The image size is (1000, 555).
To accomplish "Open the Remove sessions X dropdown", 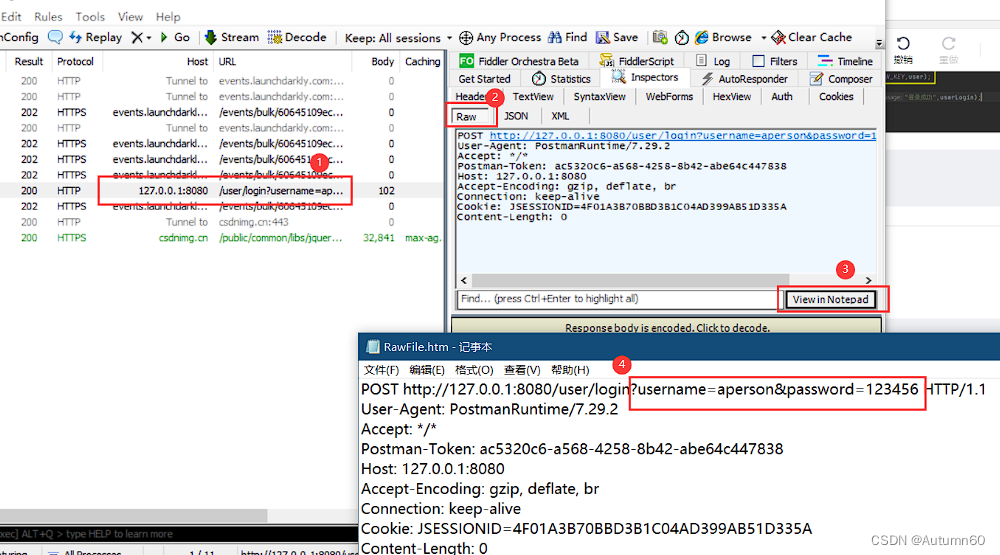I will coord(141,38).
